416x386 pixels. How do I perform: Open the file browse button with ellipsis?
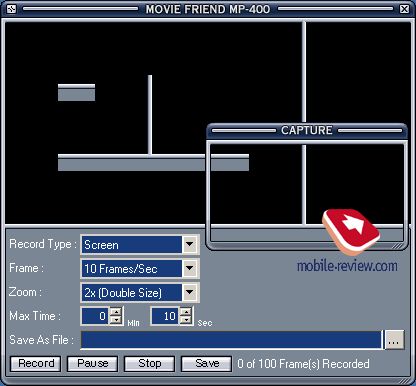(x=394, y=340)
